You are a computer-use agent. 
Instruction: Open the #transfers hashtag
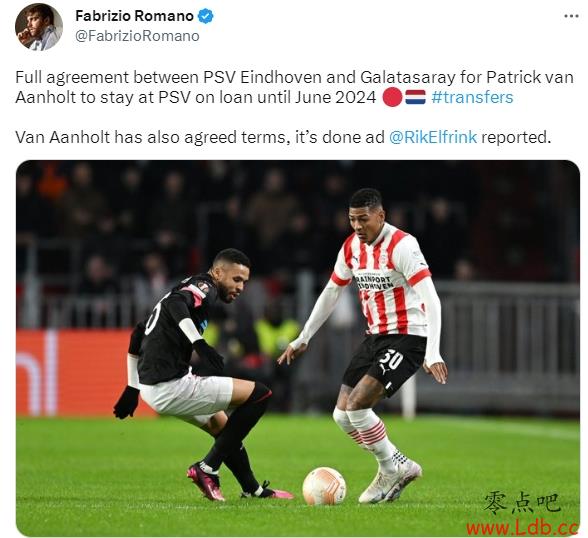coord(472,97)
